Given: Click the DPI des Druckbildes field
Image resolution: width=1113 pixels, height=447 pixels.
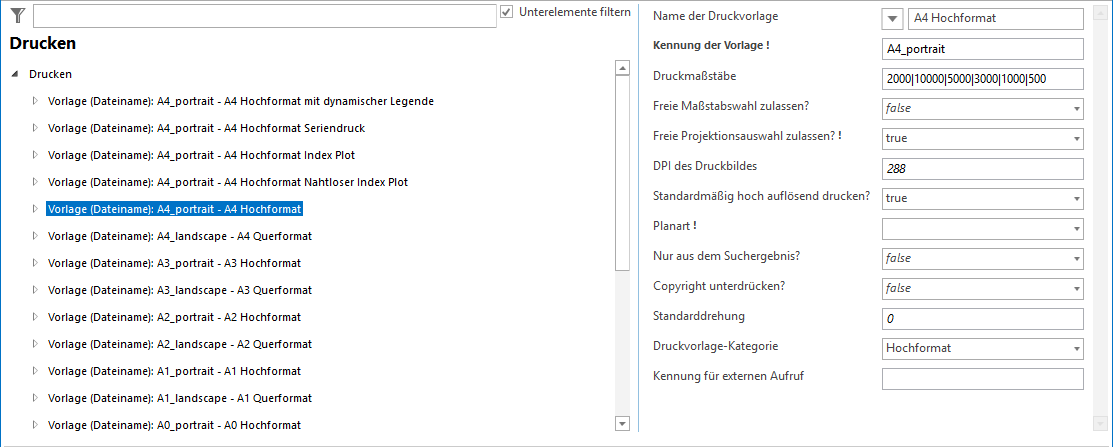Looking at the screenshot, I should click(982, 169).
